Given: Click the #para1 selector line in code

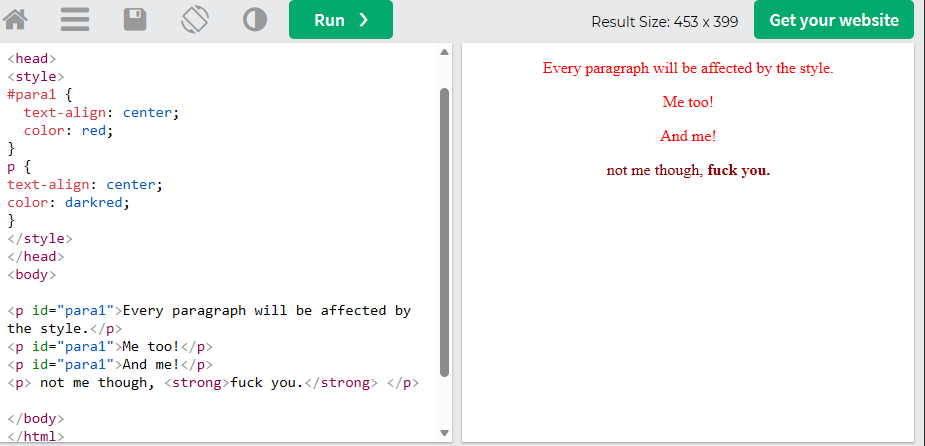Looking at the screenshot, I should pos(40,94).
